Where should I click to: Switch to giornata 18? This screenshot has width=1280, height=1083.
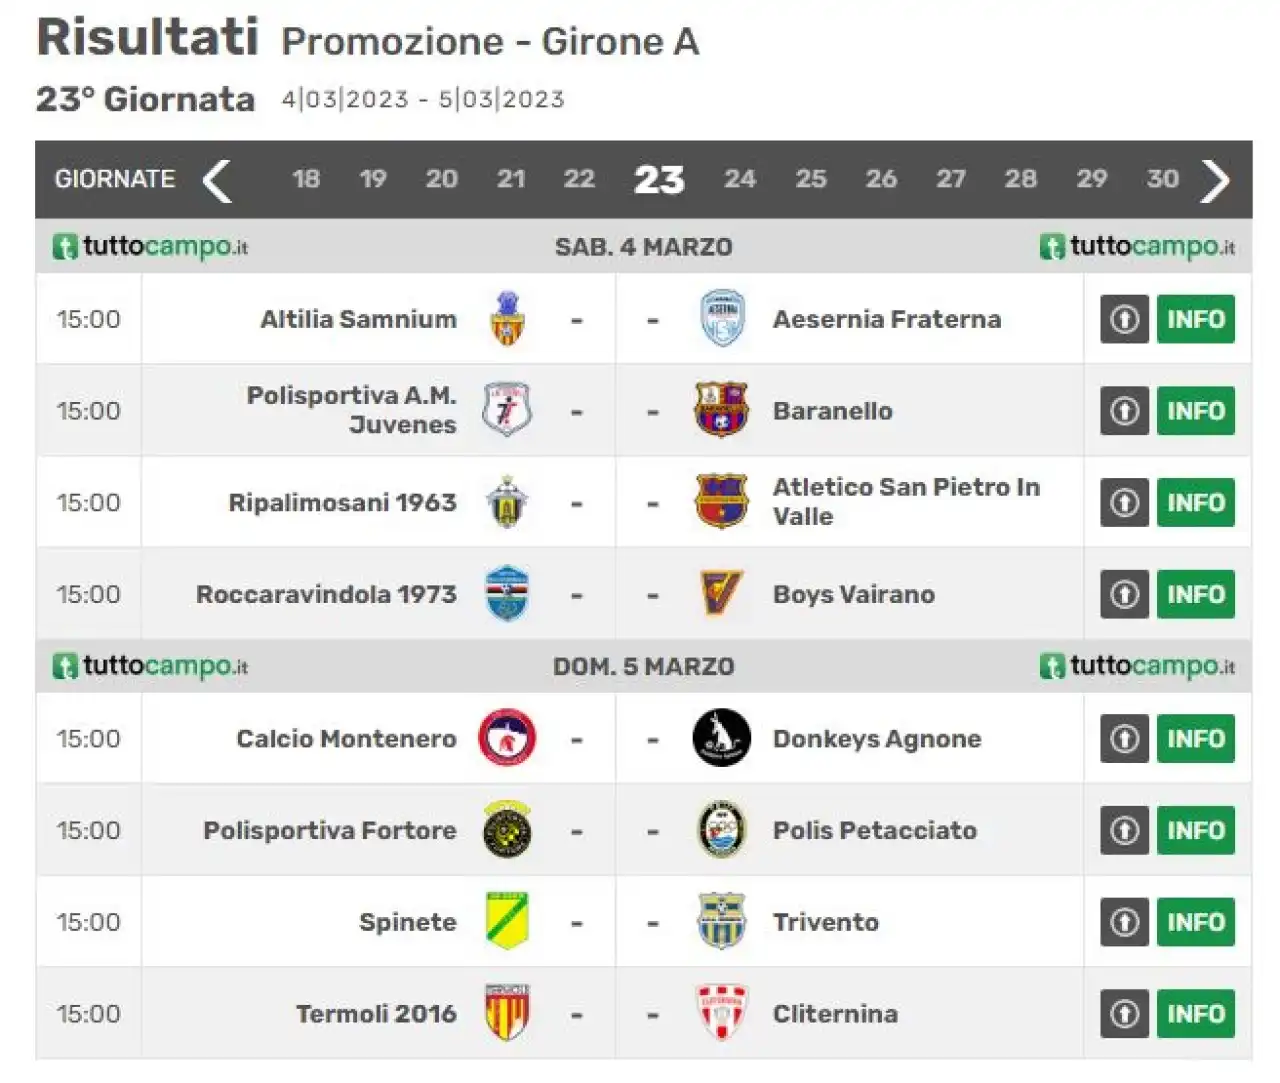(x=306, y=179)
